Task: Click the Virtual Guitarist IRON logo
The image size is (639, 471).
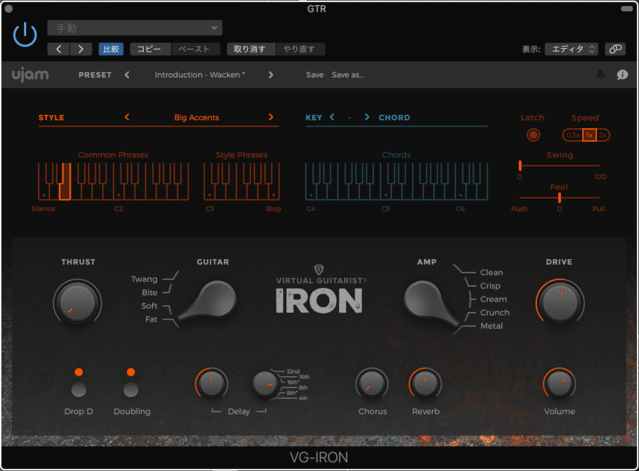Action: pos(319,290)
